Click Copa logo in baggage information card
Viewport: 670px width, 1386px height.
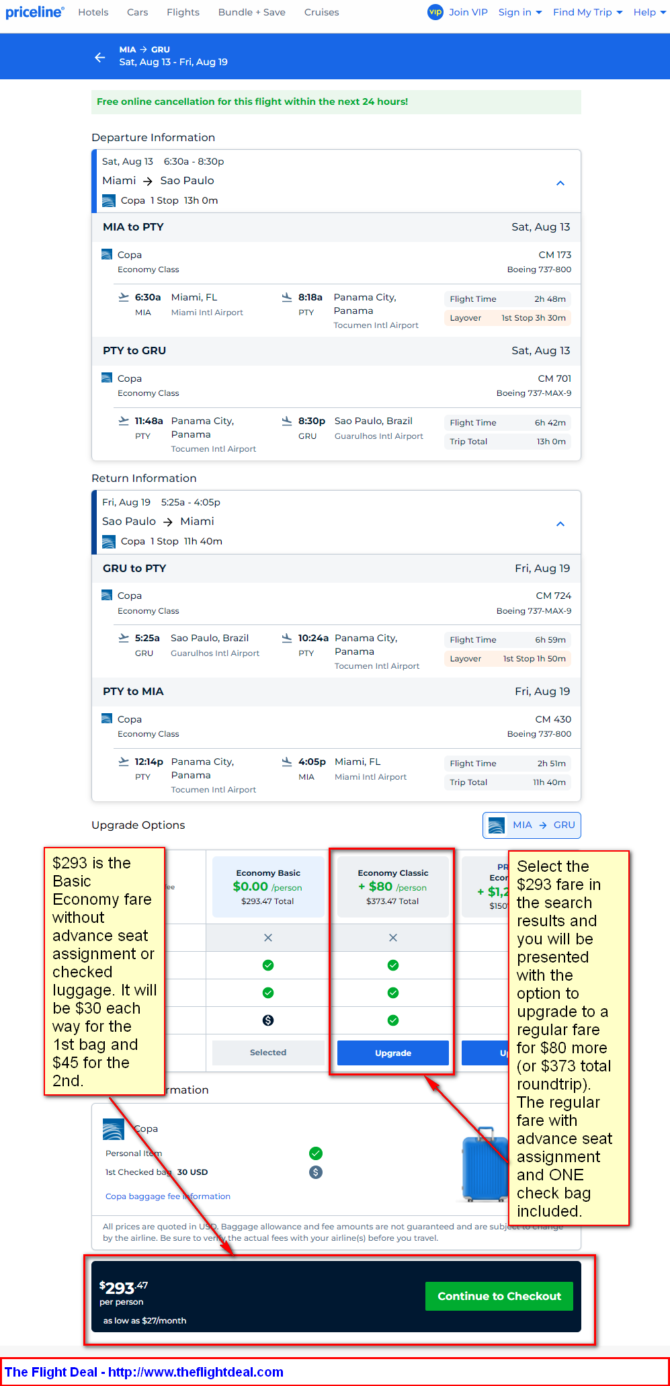[x=113, y=1129]
